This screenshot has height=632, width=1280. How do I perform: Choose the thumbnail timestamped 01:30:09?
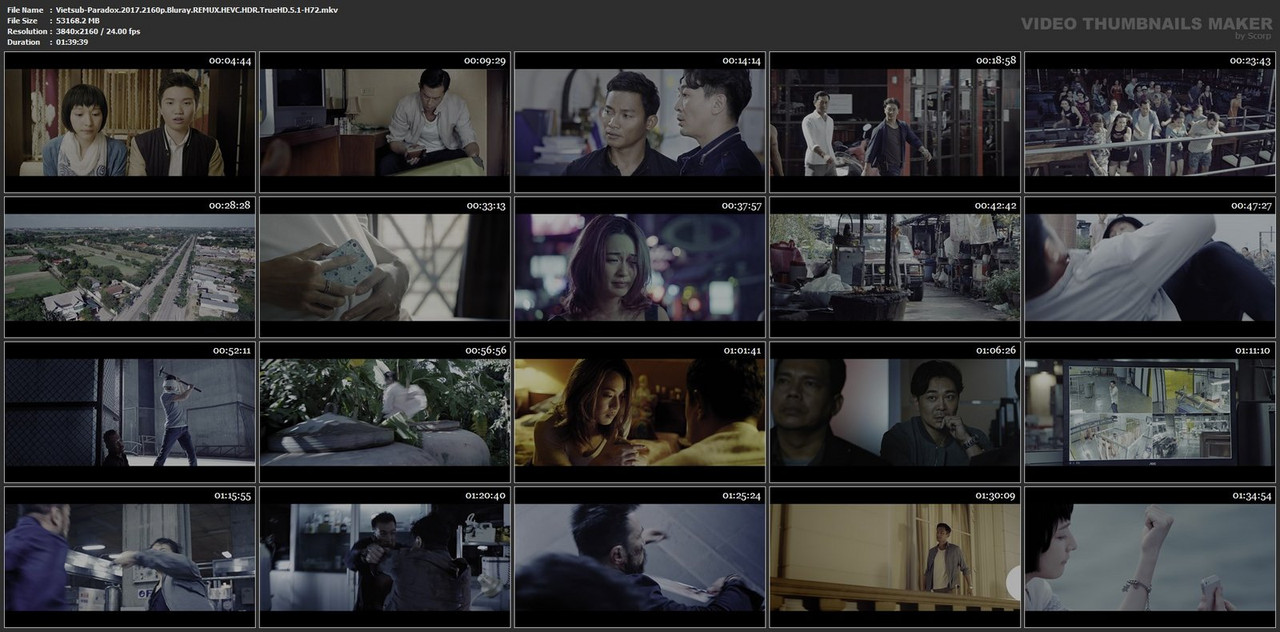coord(895,557)
